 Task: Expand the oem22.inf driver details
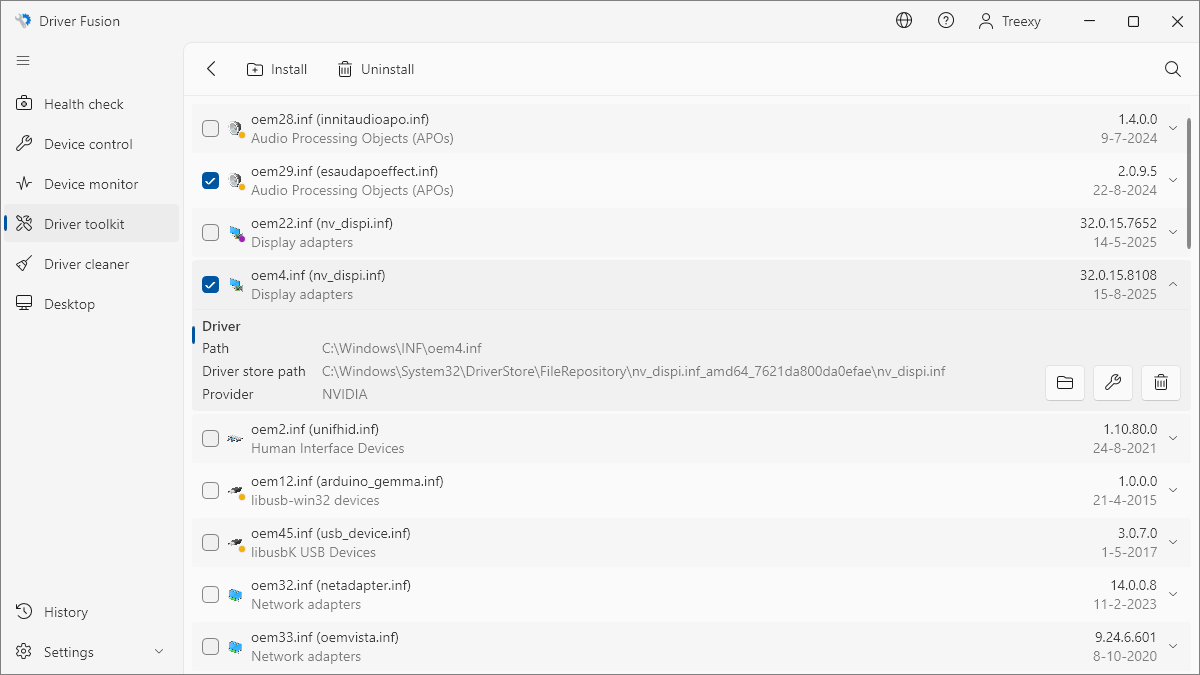point(1173,232)
